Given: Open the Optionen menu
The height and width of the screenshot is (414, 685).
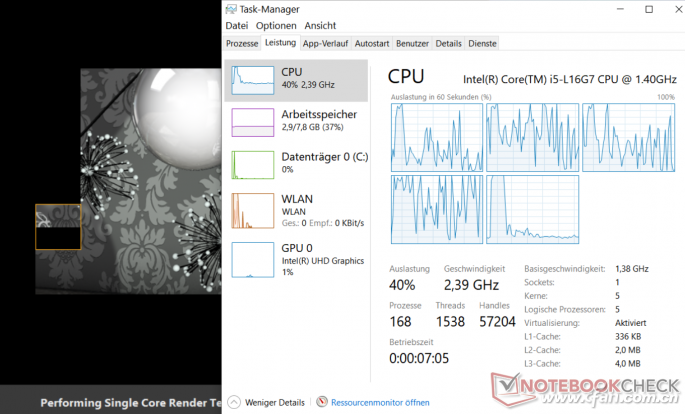Looking at the screenshot, I should point(276,26).
